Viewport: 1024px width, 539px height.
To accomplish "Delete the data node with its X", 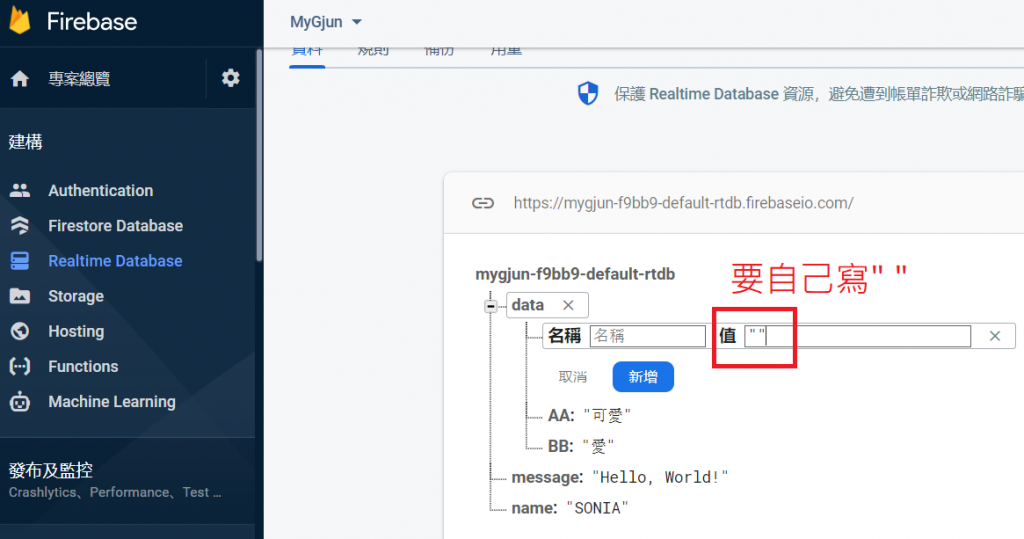I will (x=568, y=305).
